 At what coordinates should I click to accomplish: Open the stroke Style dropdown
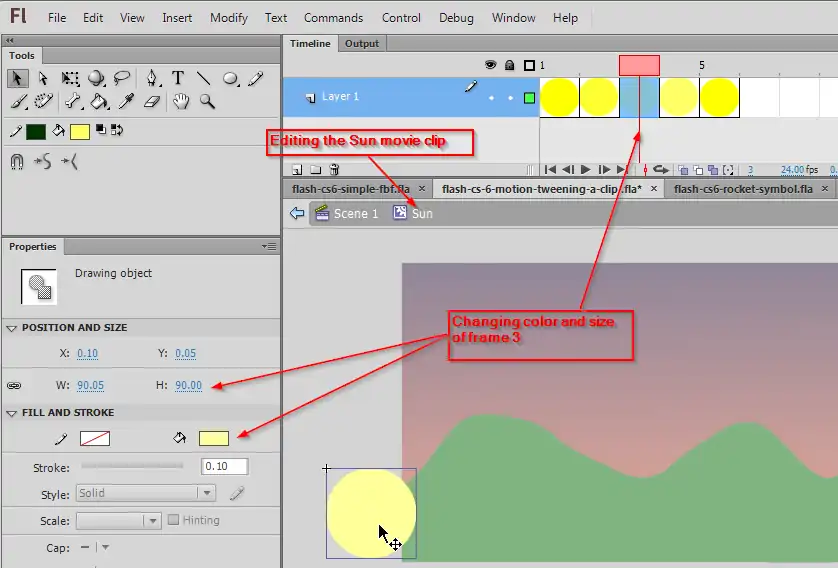click(146, 493)
